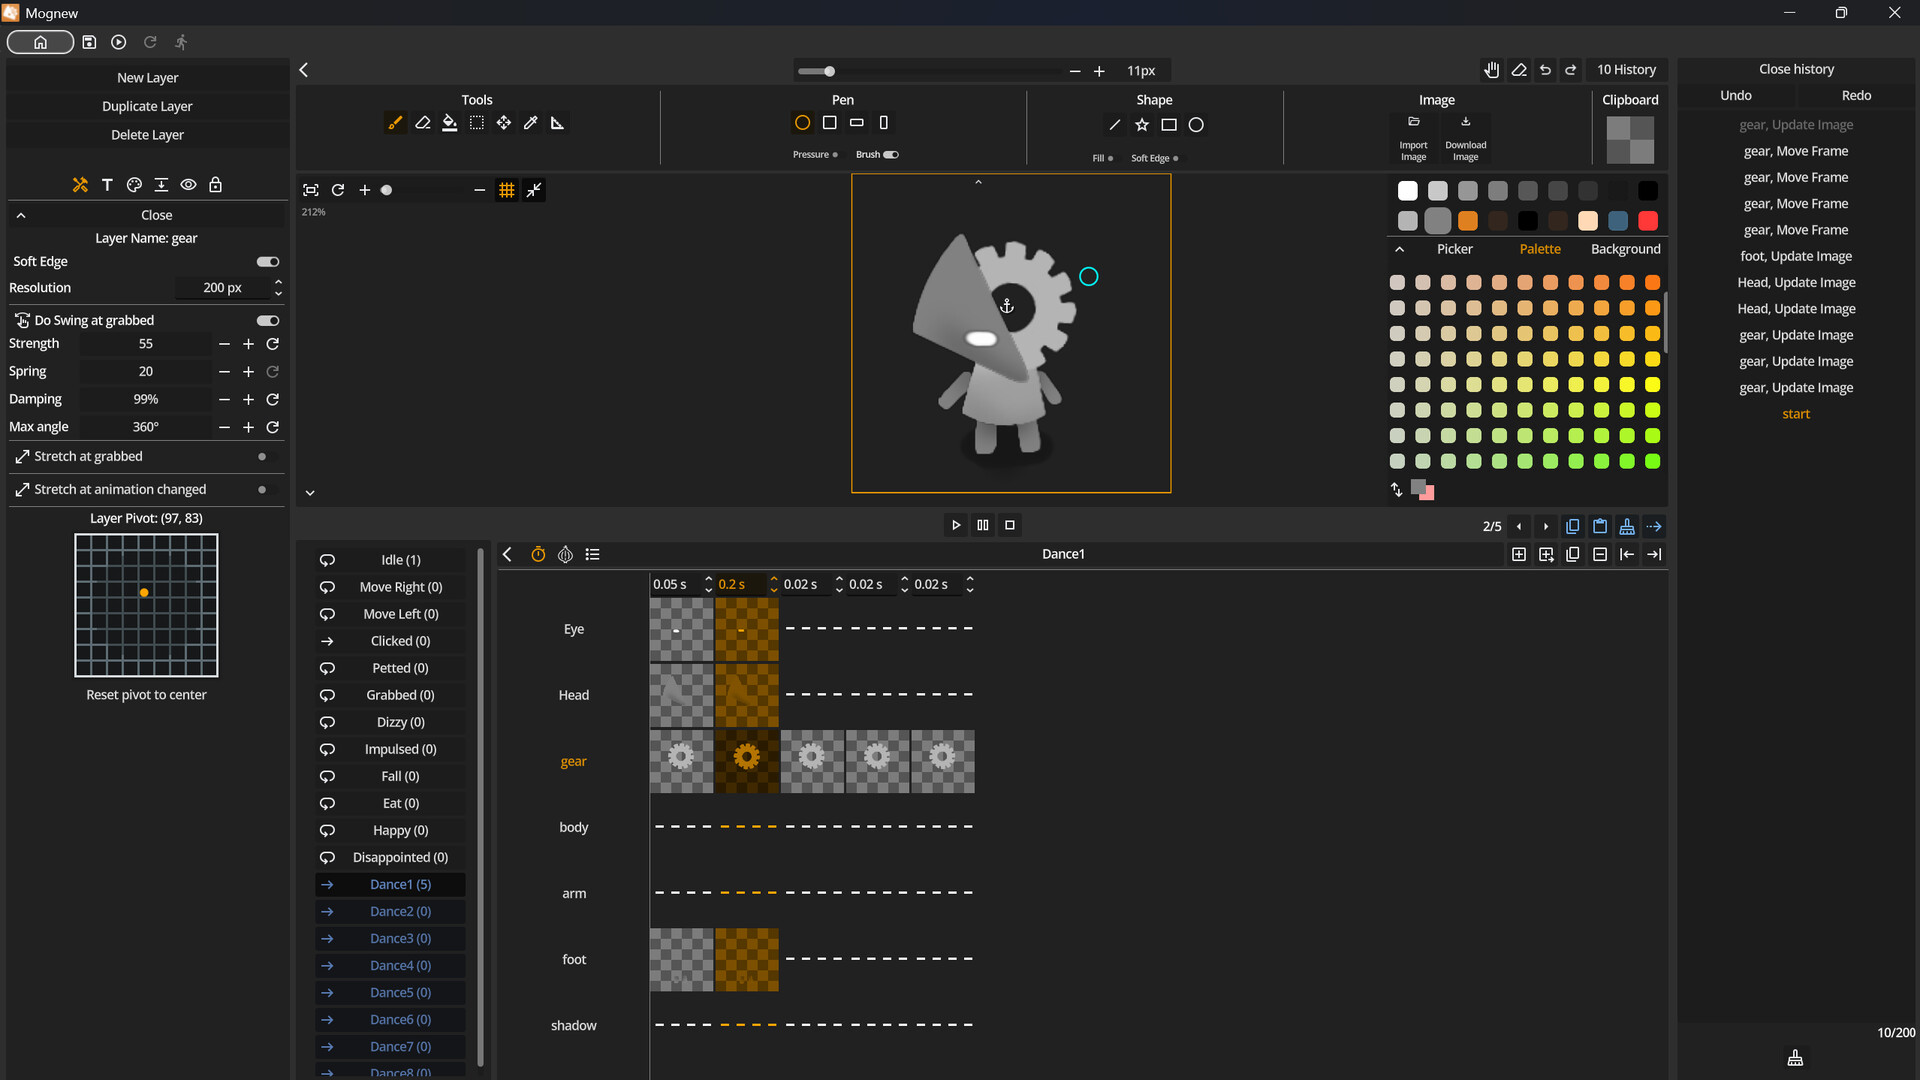The height and width of the screenshot is (1080, 1920).
Task: Click the Download Image icon
Action: [1466, 122]
